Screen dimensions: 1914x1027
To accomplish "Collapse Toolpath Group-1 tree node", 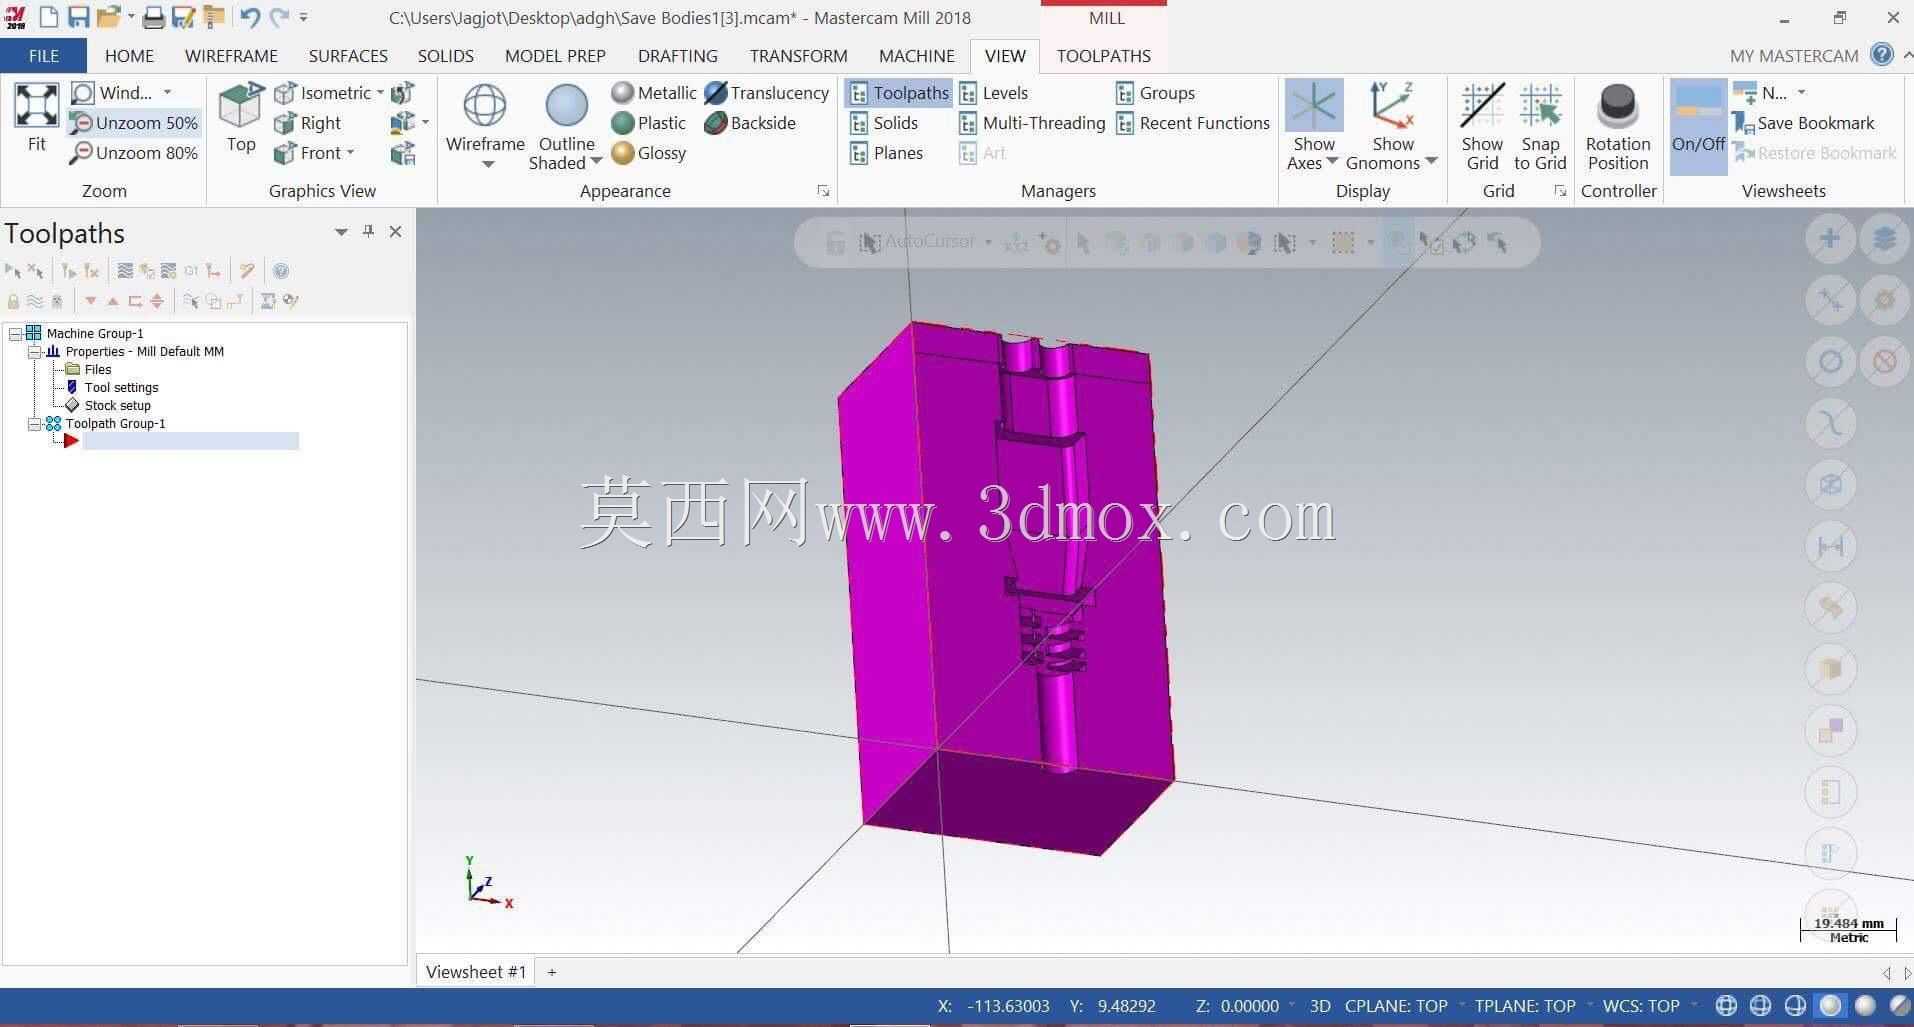I will 34,424.
